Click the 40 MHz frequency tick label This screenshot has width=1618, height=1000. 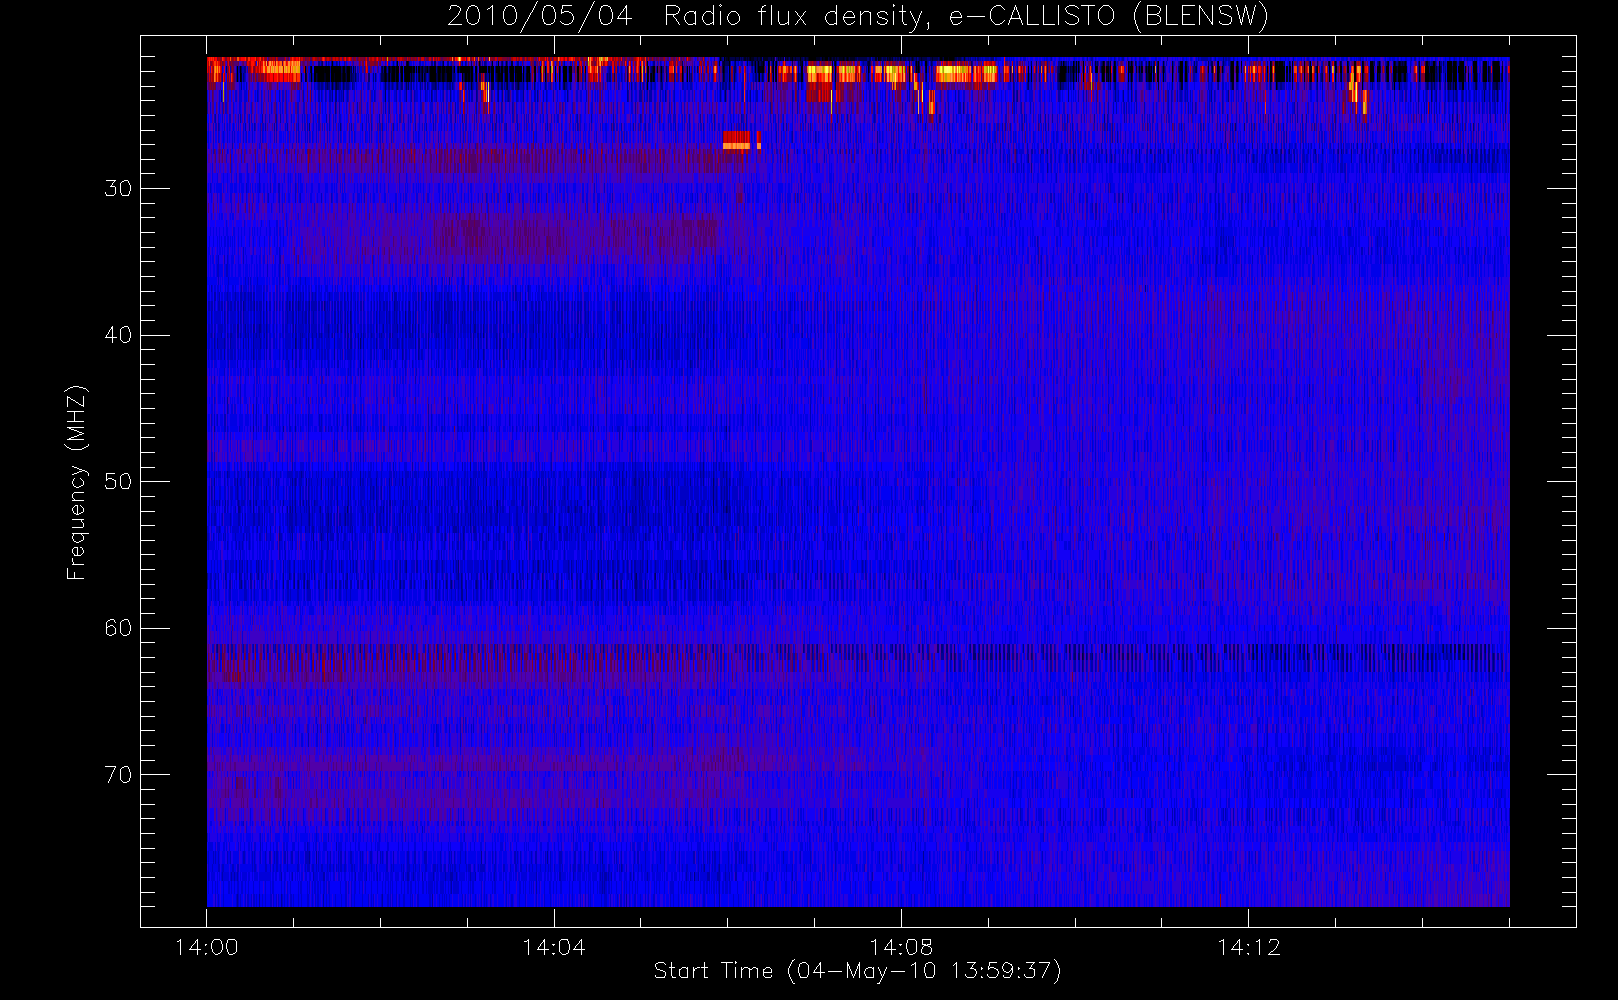pos(118,335)
